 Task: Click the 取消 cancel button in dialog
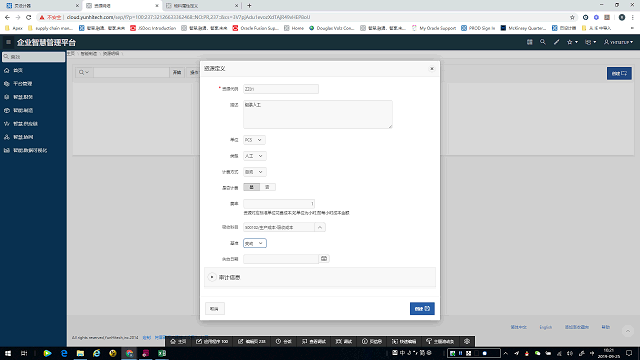[214, 309]
